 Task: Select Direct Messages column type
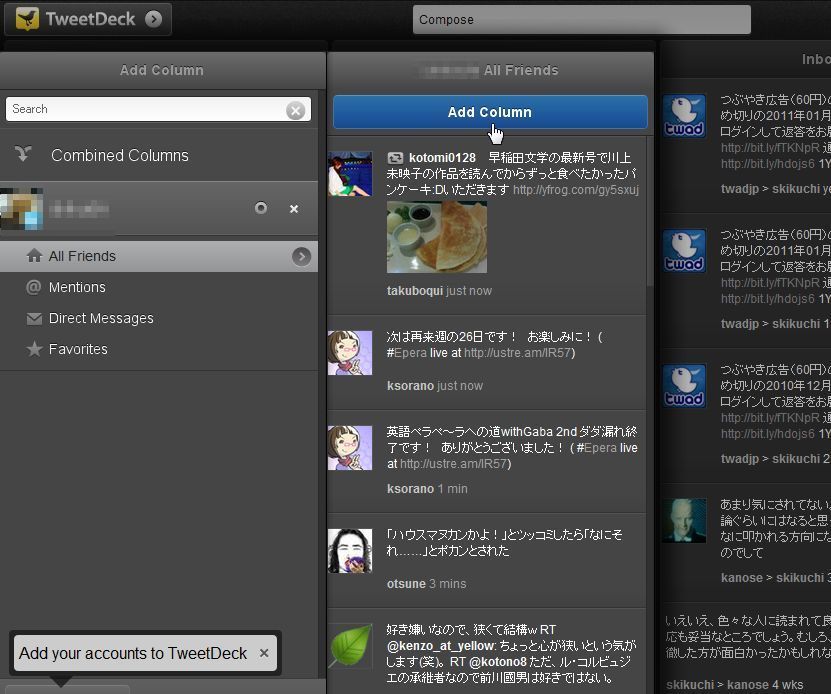click(159, 318)
